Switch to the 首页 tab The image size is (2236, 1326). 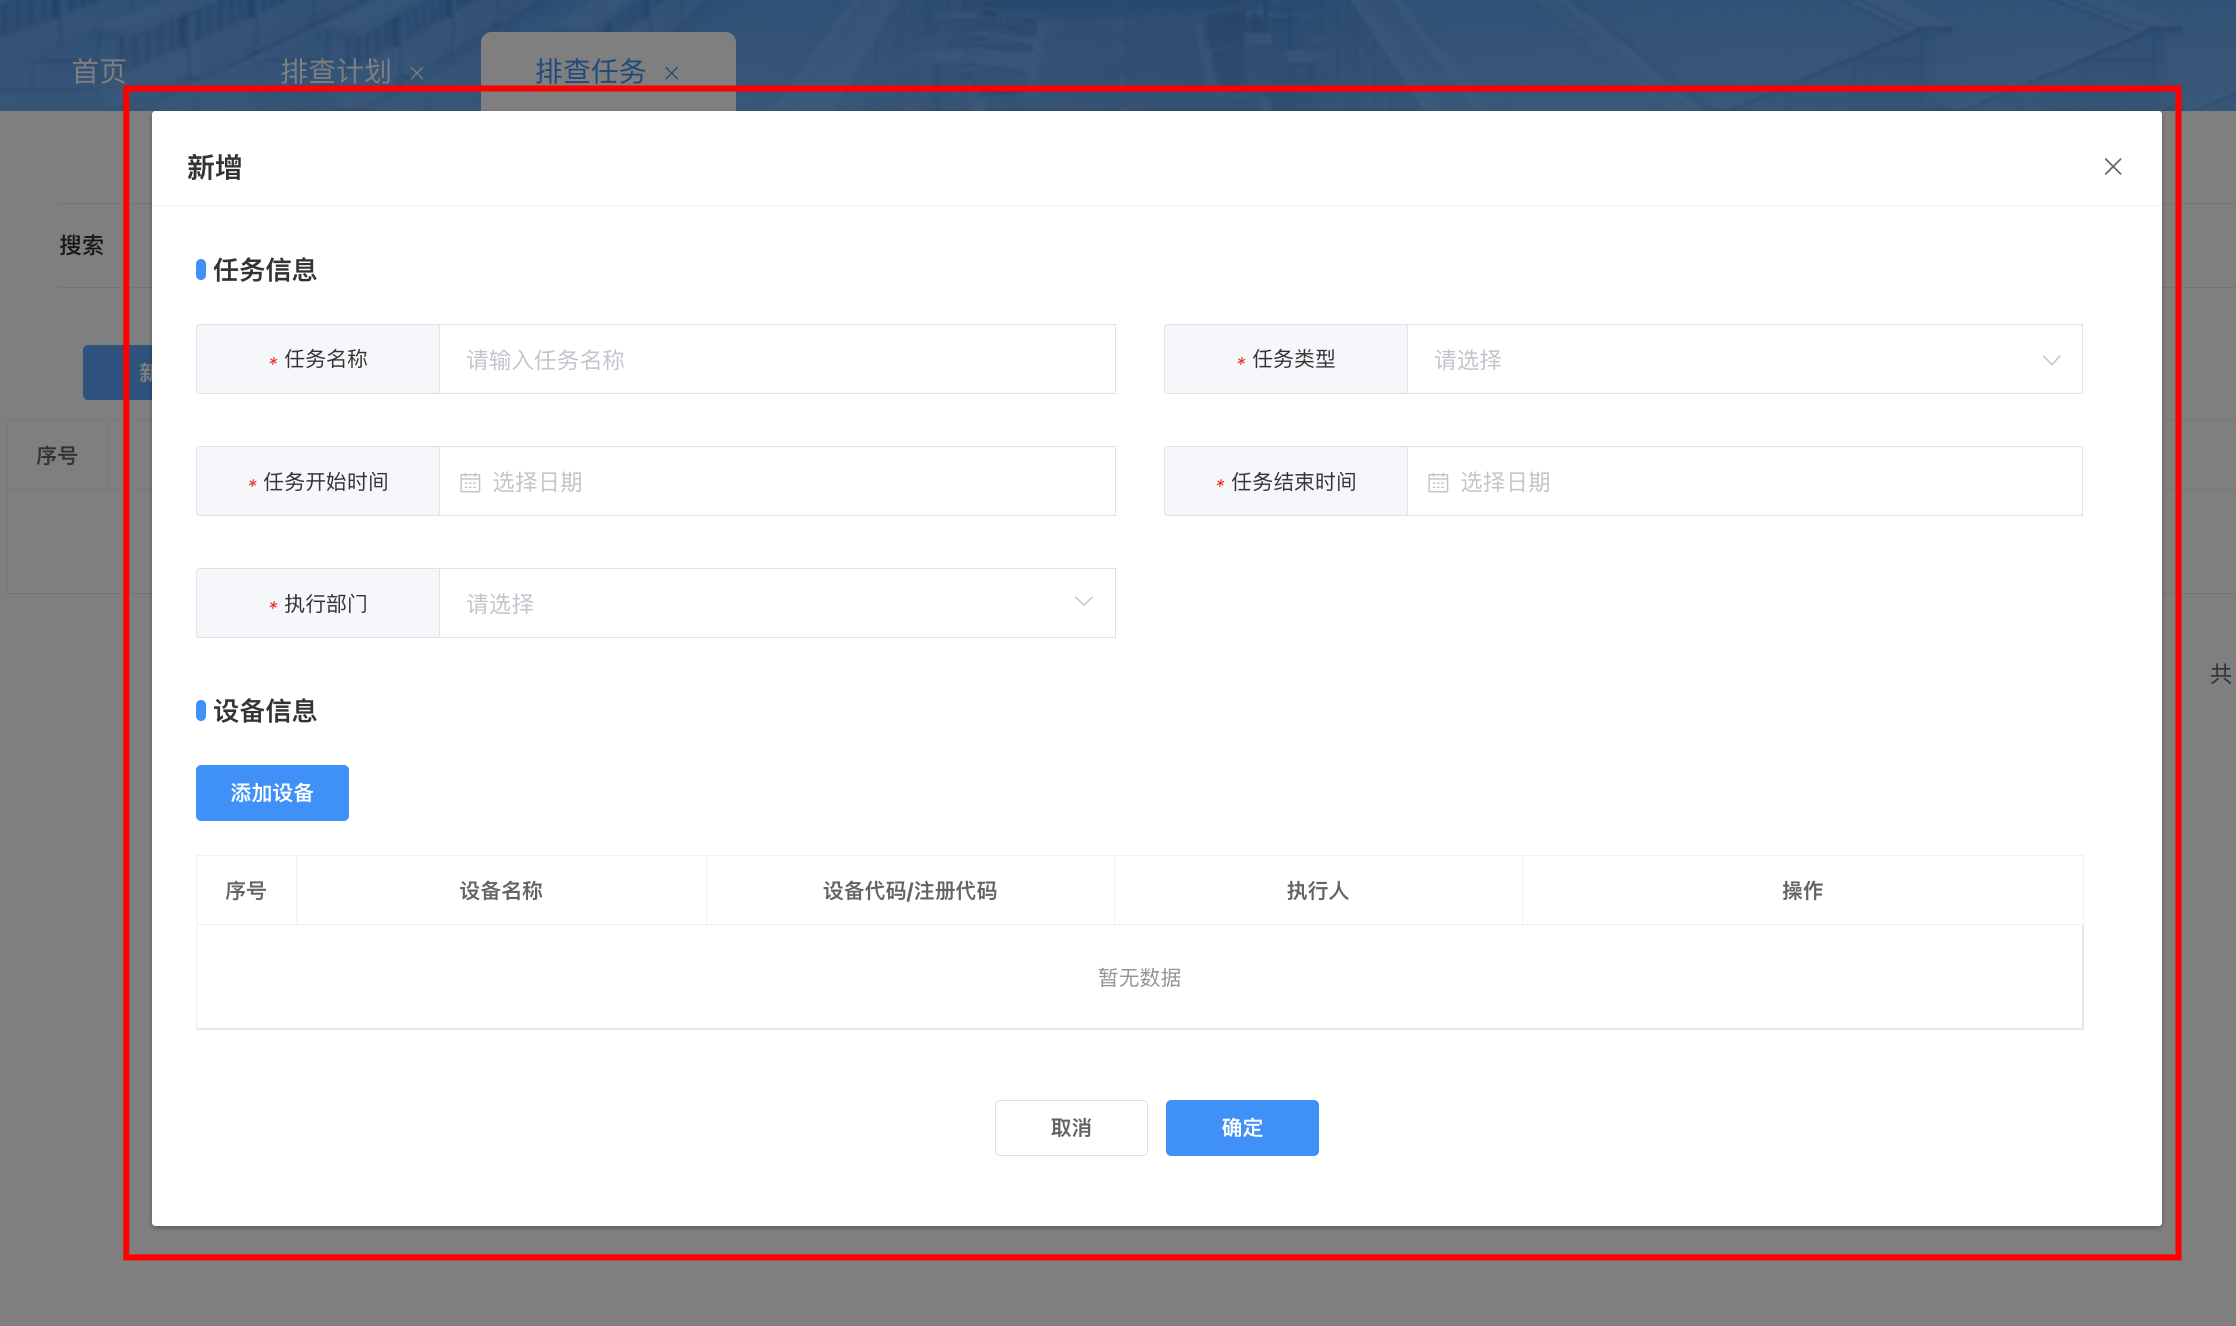pyautogui.click(x=99, y=72)
